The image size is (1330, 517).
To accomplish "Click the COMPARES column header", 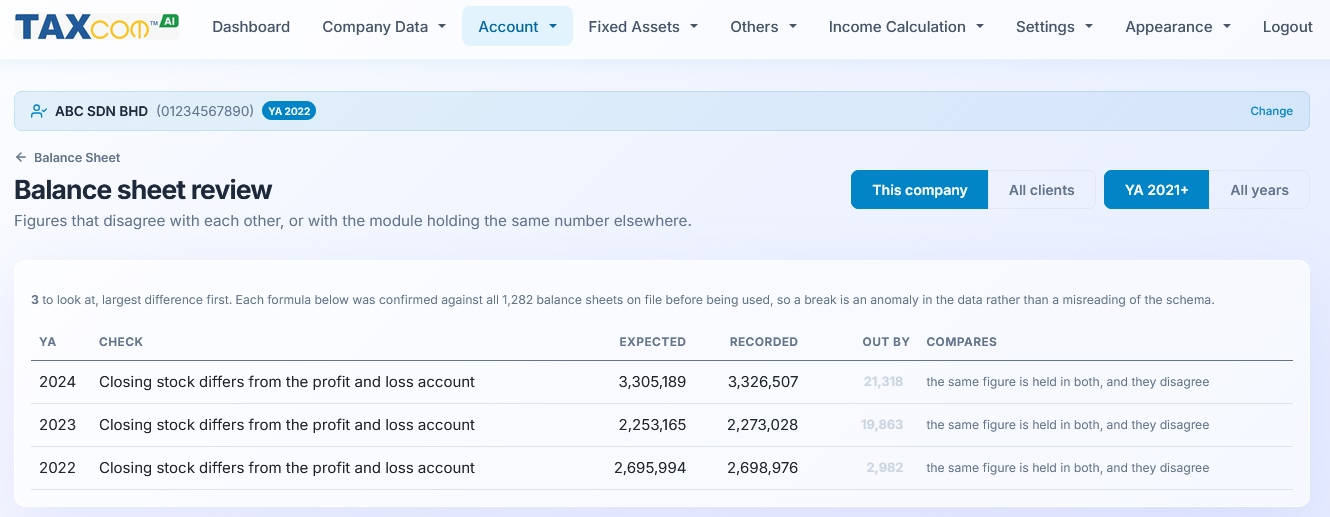I will click(961, 342).
